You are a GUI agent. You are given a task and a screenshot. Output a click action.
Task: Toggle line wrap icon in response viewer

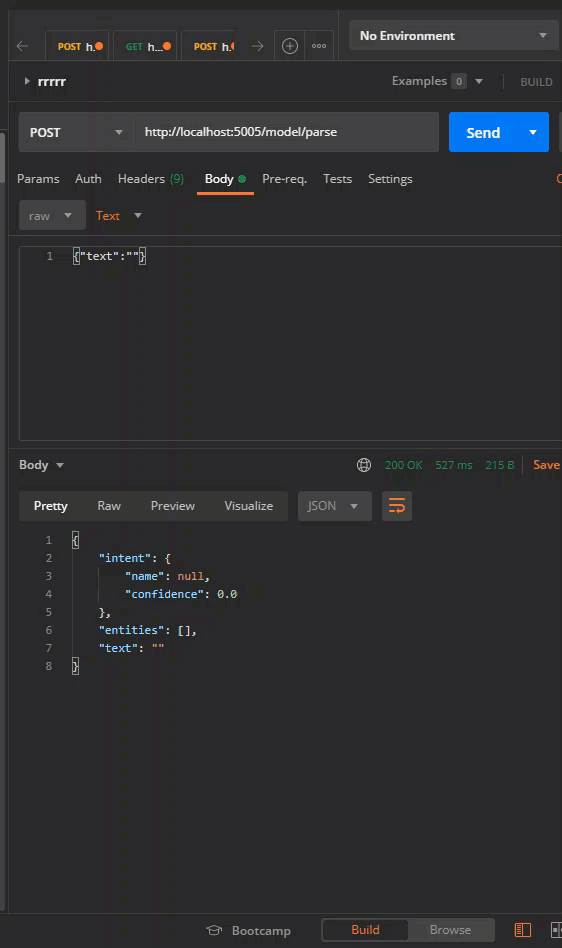[x=397, y=505]
